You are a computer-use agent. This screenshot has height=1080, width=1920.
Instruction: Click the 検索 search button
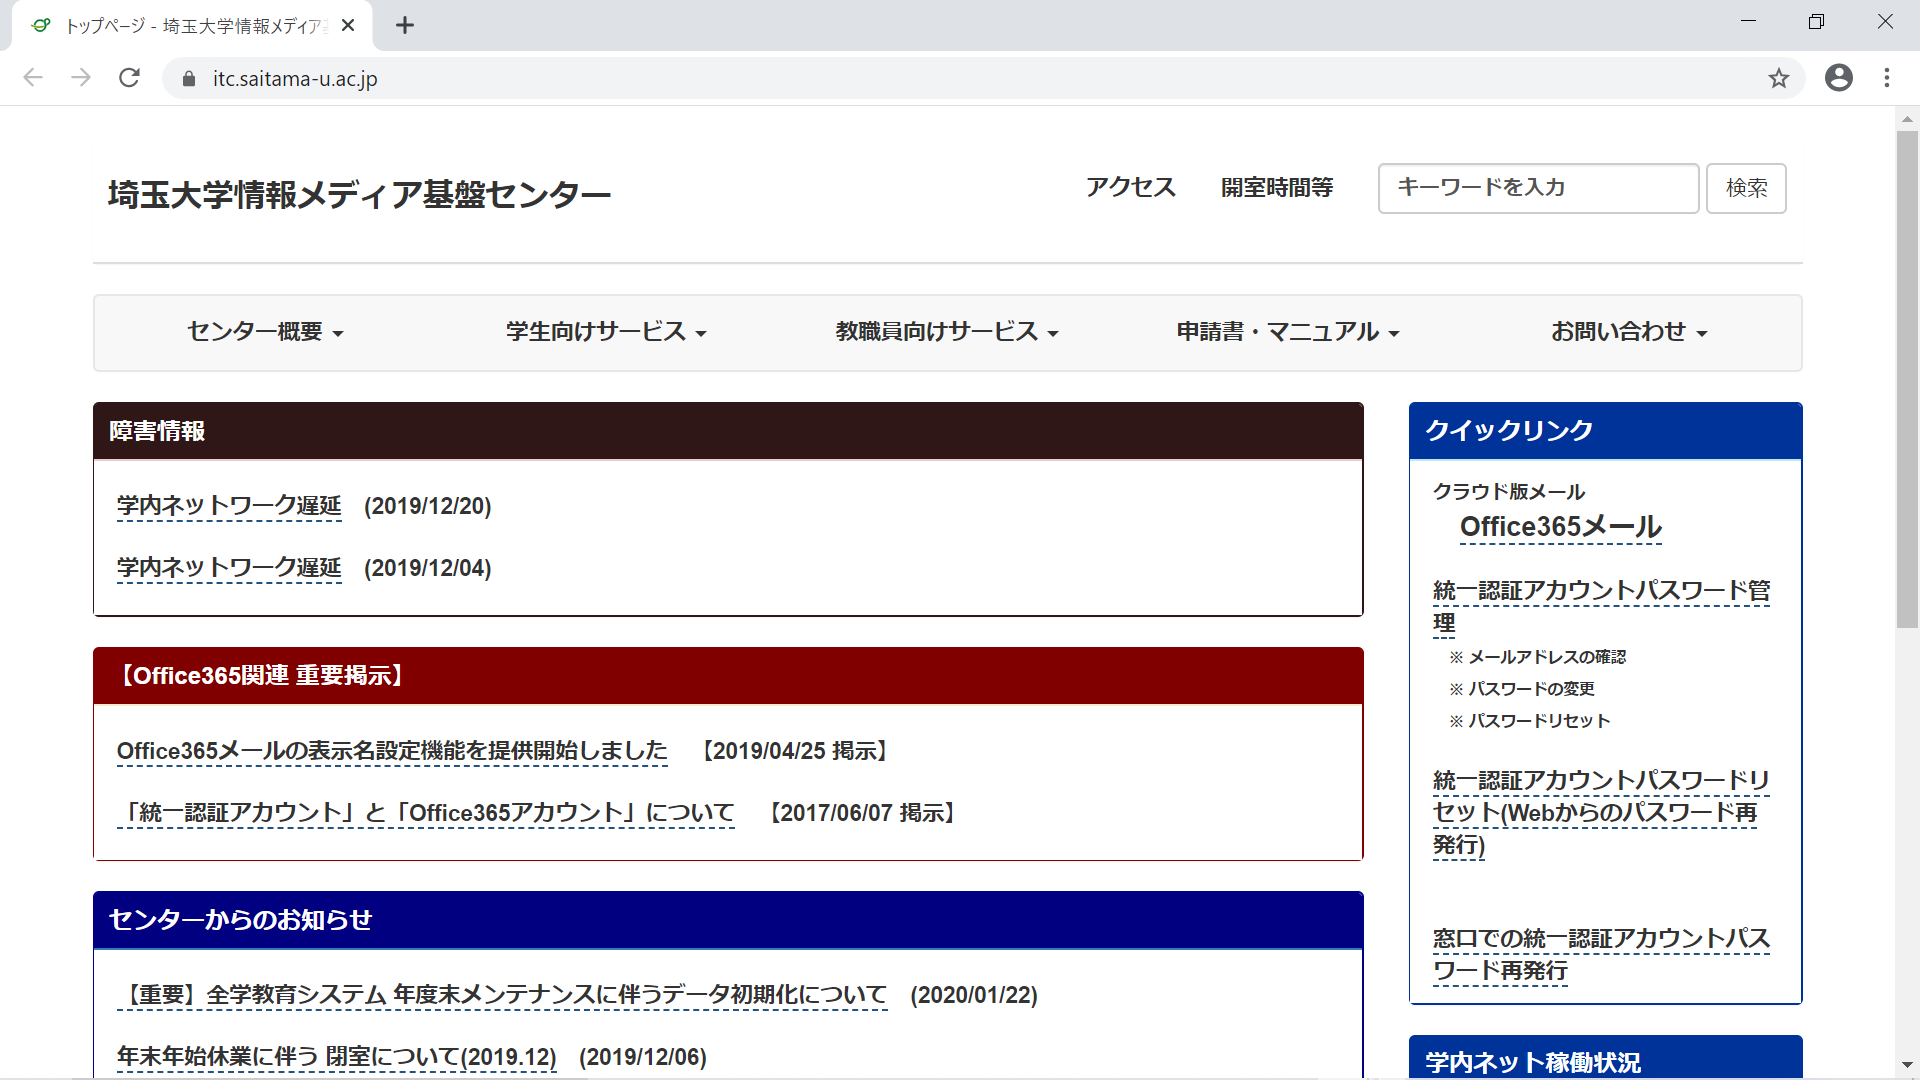[1746, 188]
